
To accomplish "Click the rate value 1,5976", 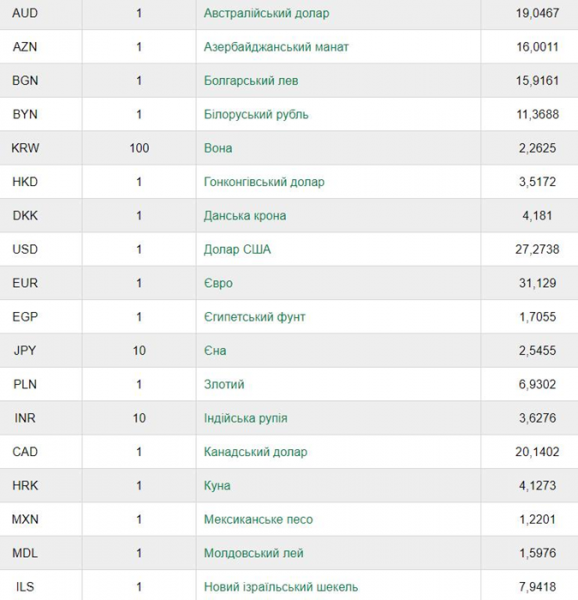I will 537,553.
